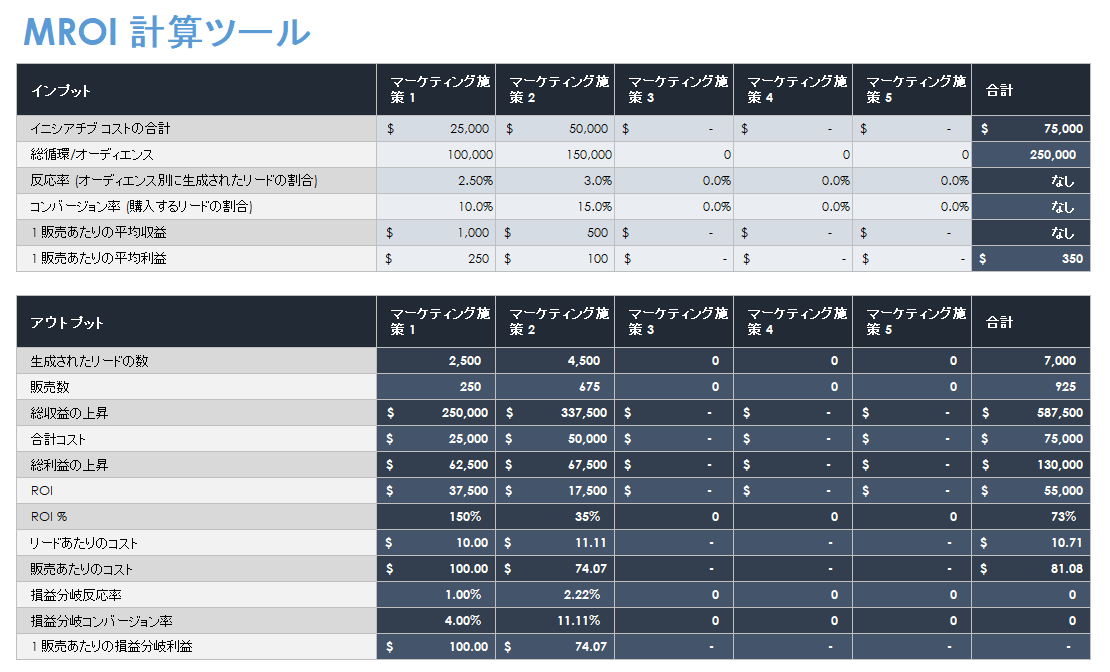Image resolution: width=1110 pixels, height=672 pixels.
Task: Click the 2.50% 反応率 cell
Action: (436, 181)
